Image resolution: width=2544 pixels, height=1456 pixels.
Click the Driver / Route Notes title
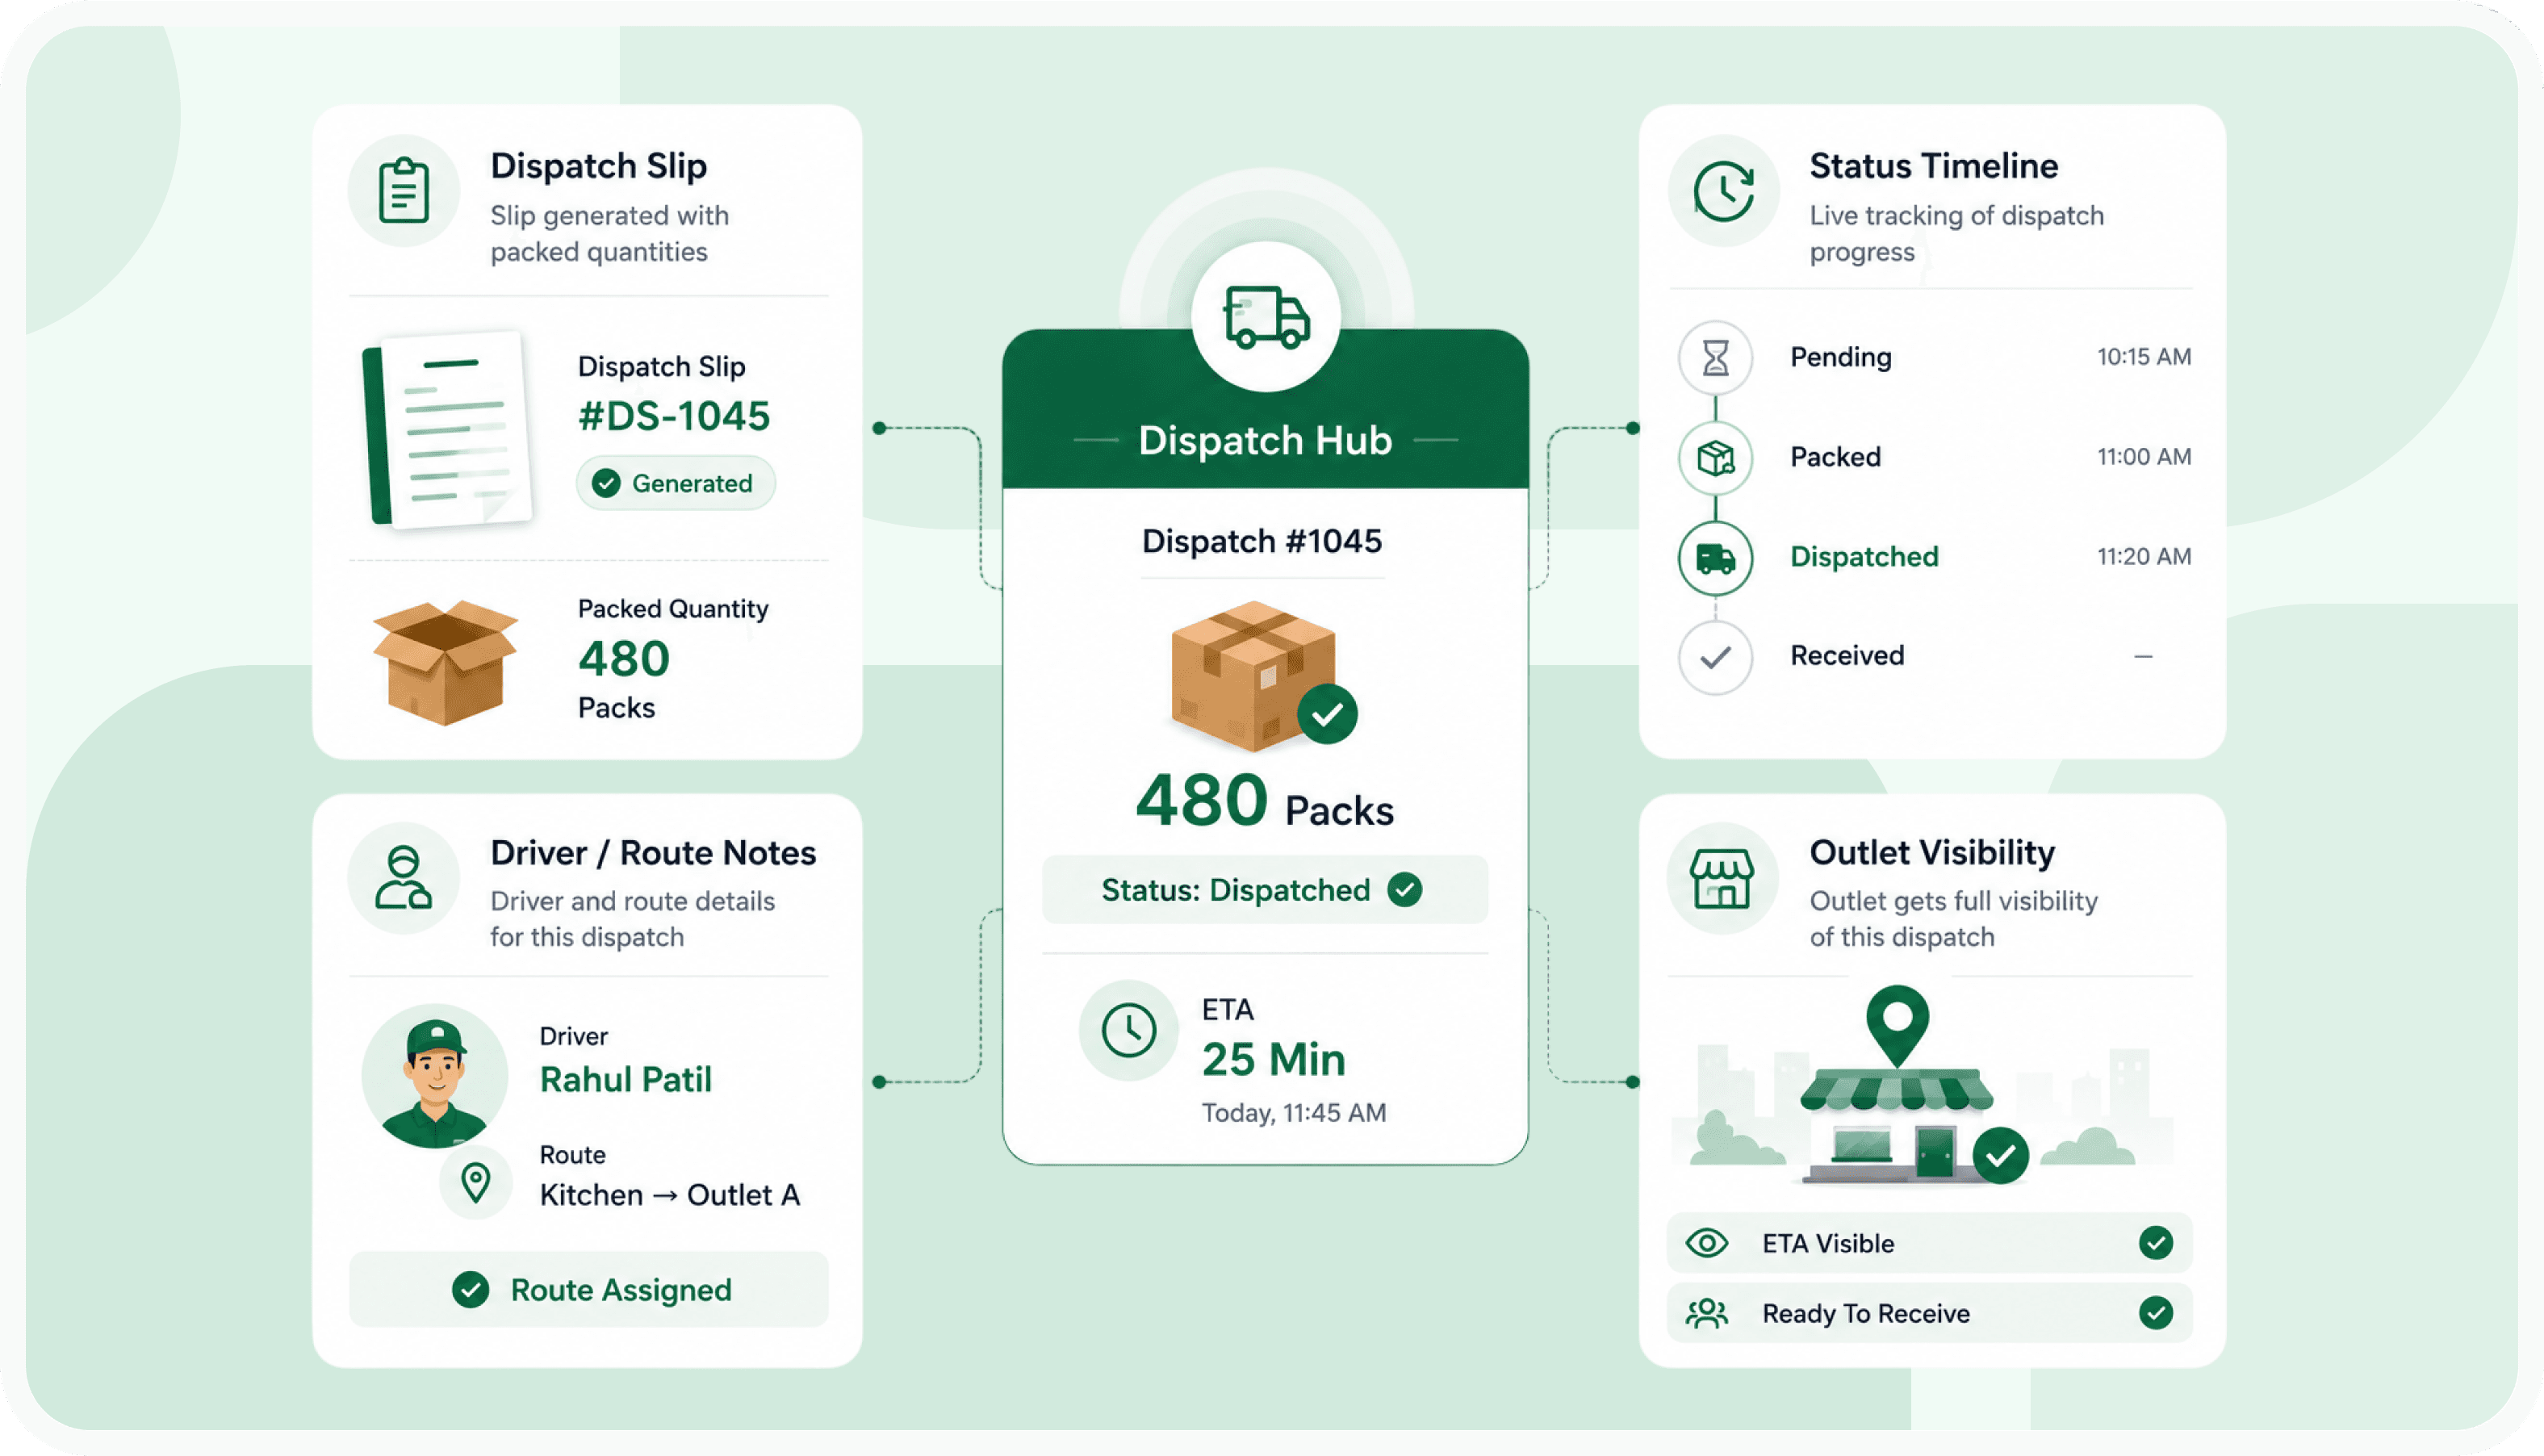[x=653, y=853]
